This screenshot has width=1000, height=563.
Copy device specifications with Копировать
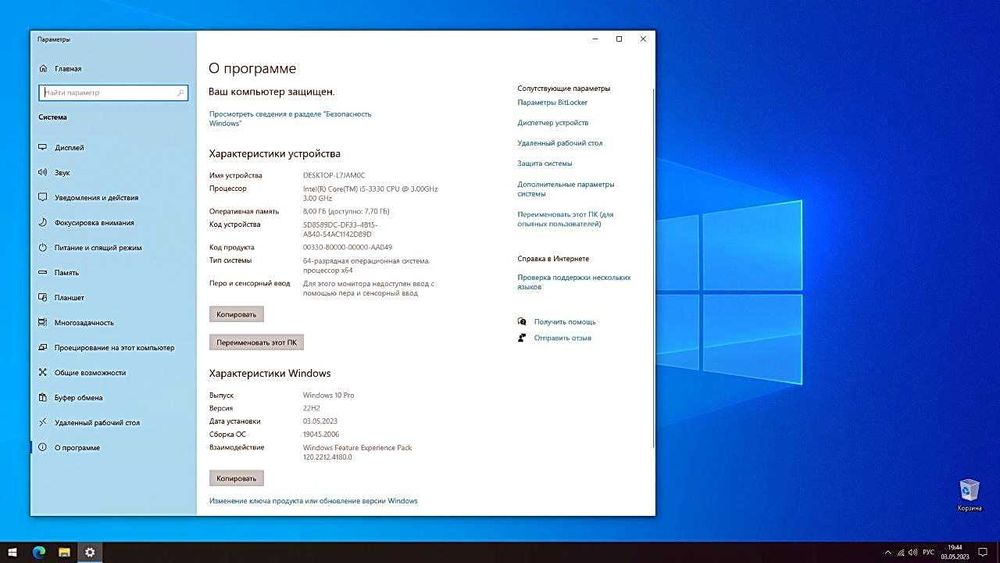point(236,314)
